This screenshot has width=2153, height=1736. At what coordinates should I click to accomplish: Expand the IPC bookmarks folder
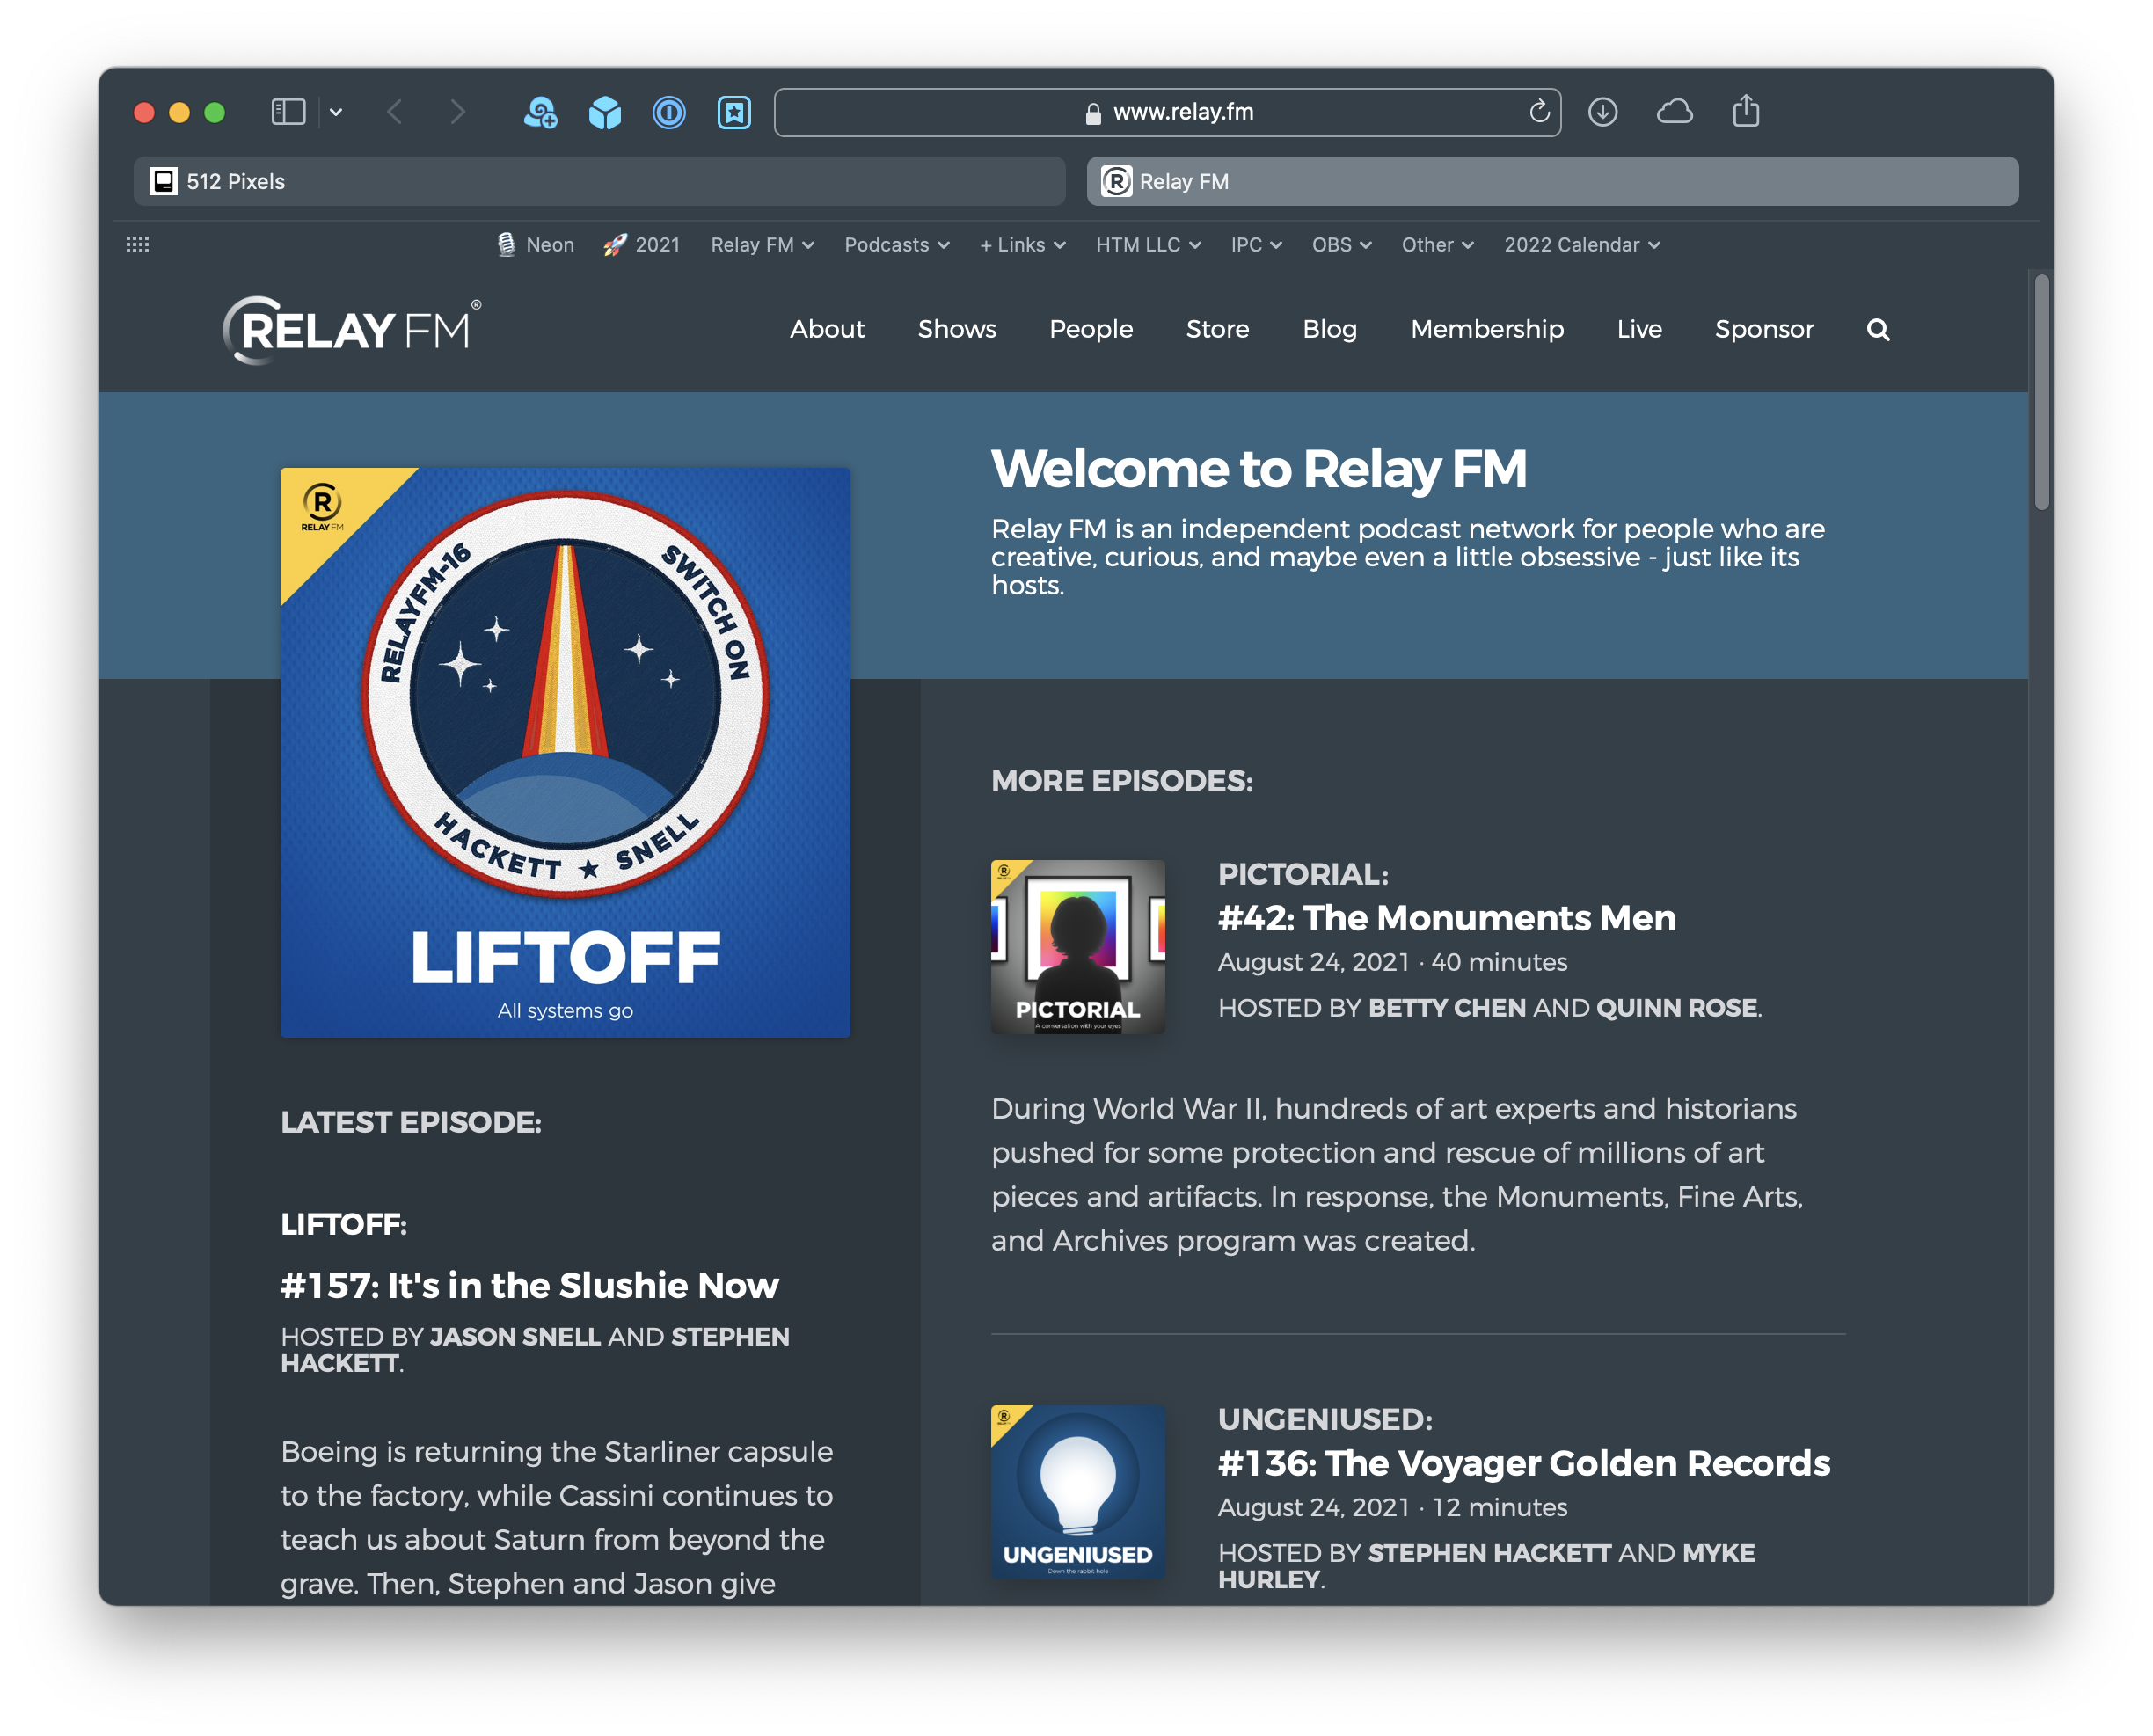1256,245
